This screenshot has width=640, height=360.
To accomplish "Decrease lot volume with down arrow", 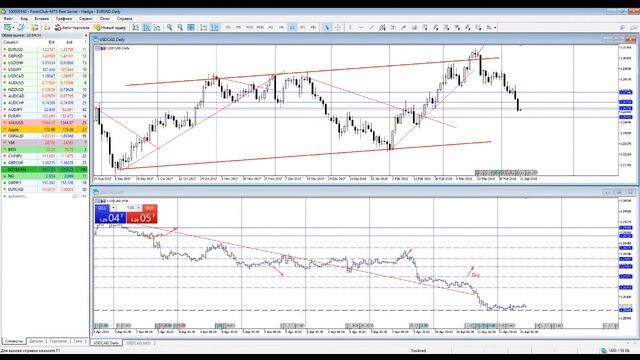I will click(x=114, y=208).
